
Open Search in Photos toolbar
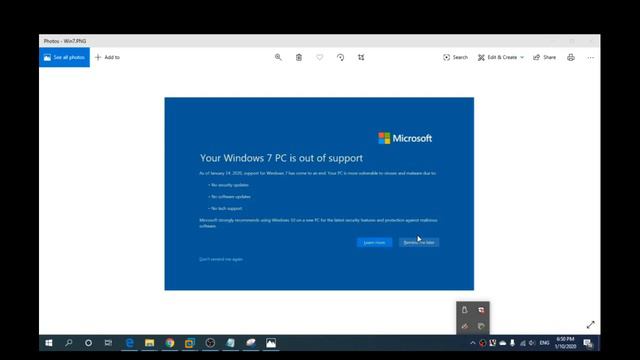coord(456,58)
